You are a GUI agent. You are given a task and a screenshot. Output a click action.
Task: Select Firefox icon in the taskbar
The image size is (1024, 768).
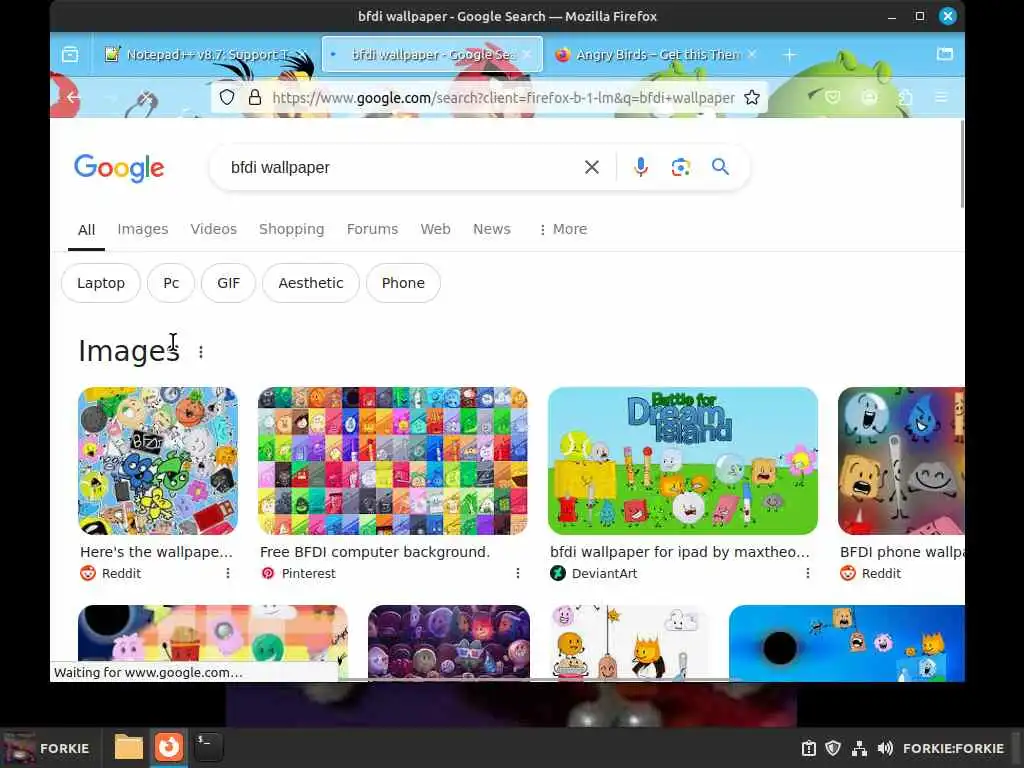pos(168,747)
